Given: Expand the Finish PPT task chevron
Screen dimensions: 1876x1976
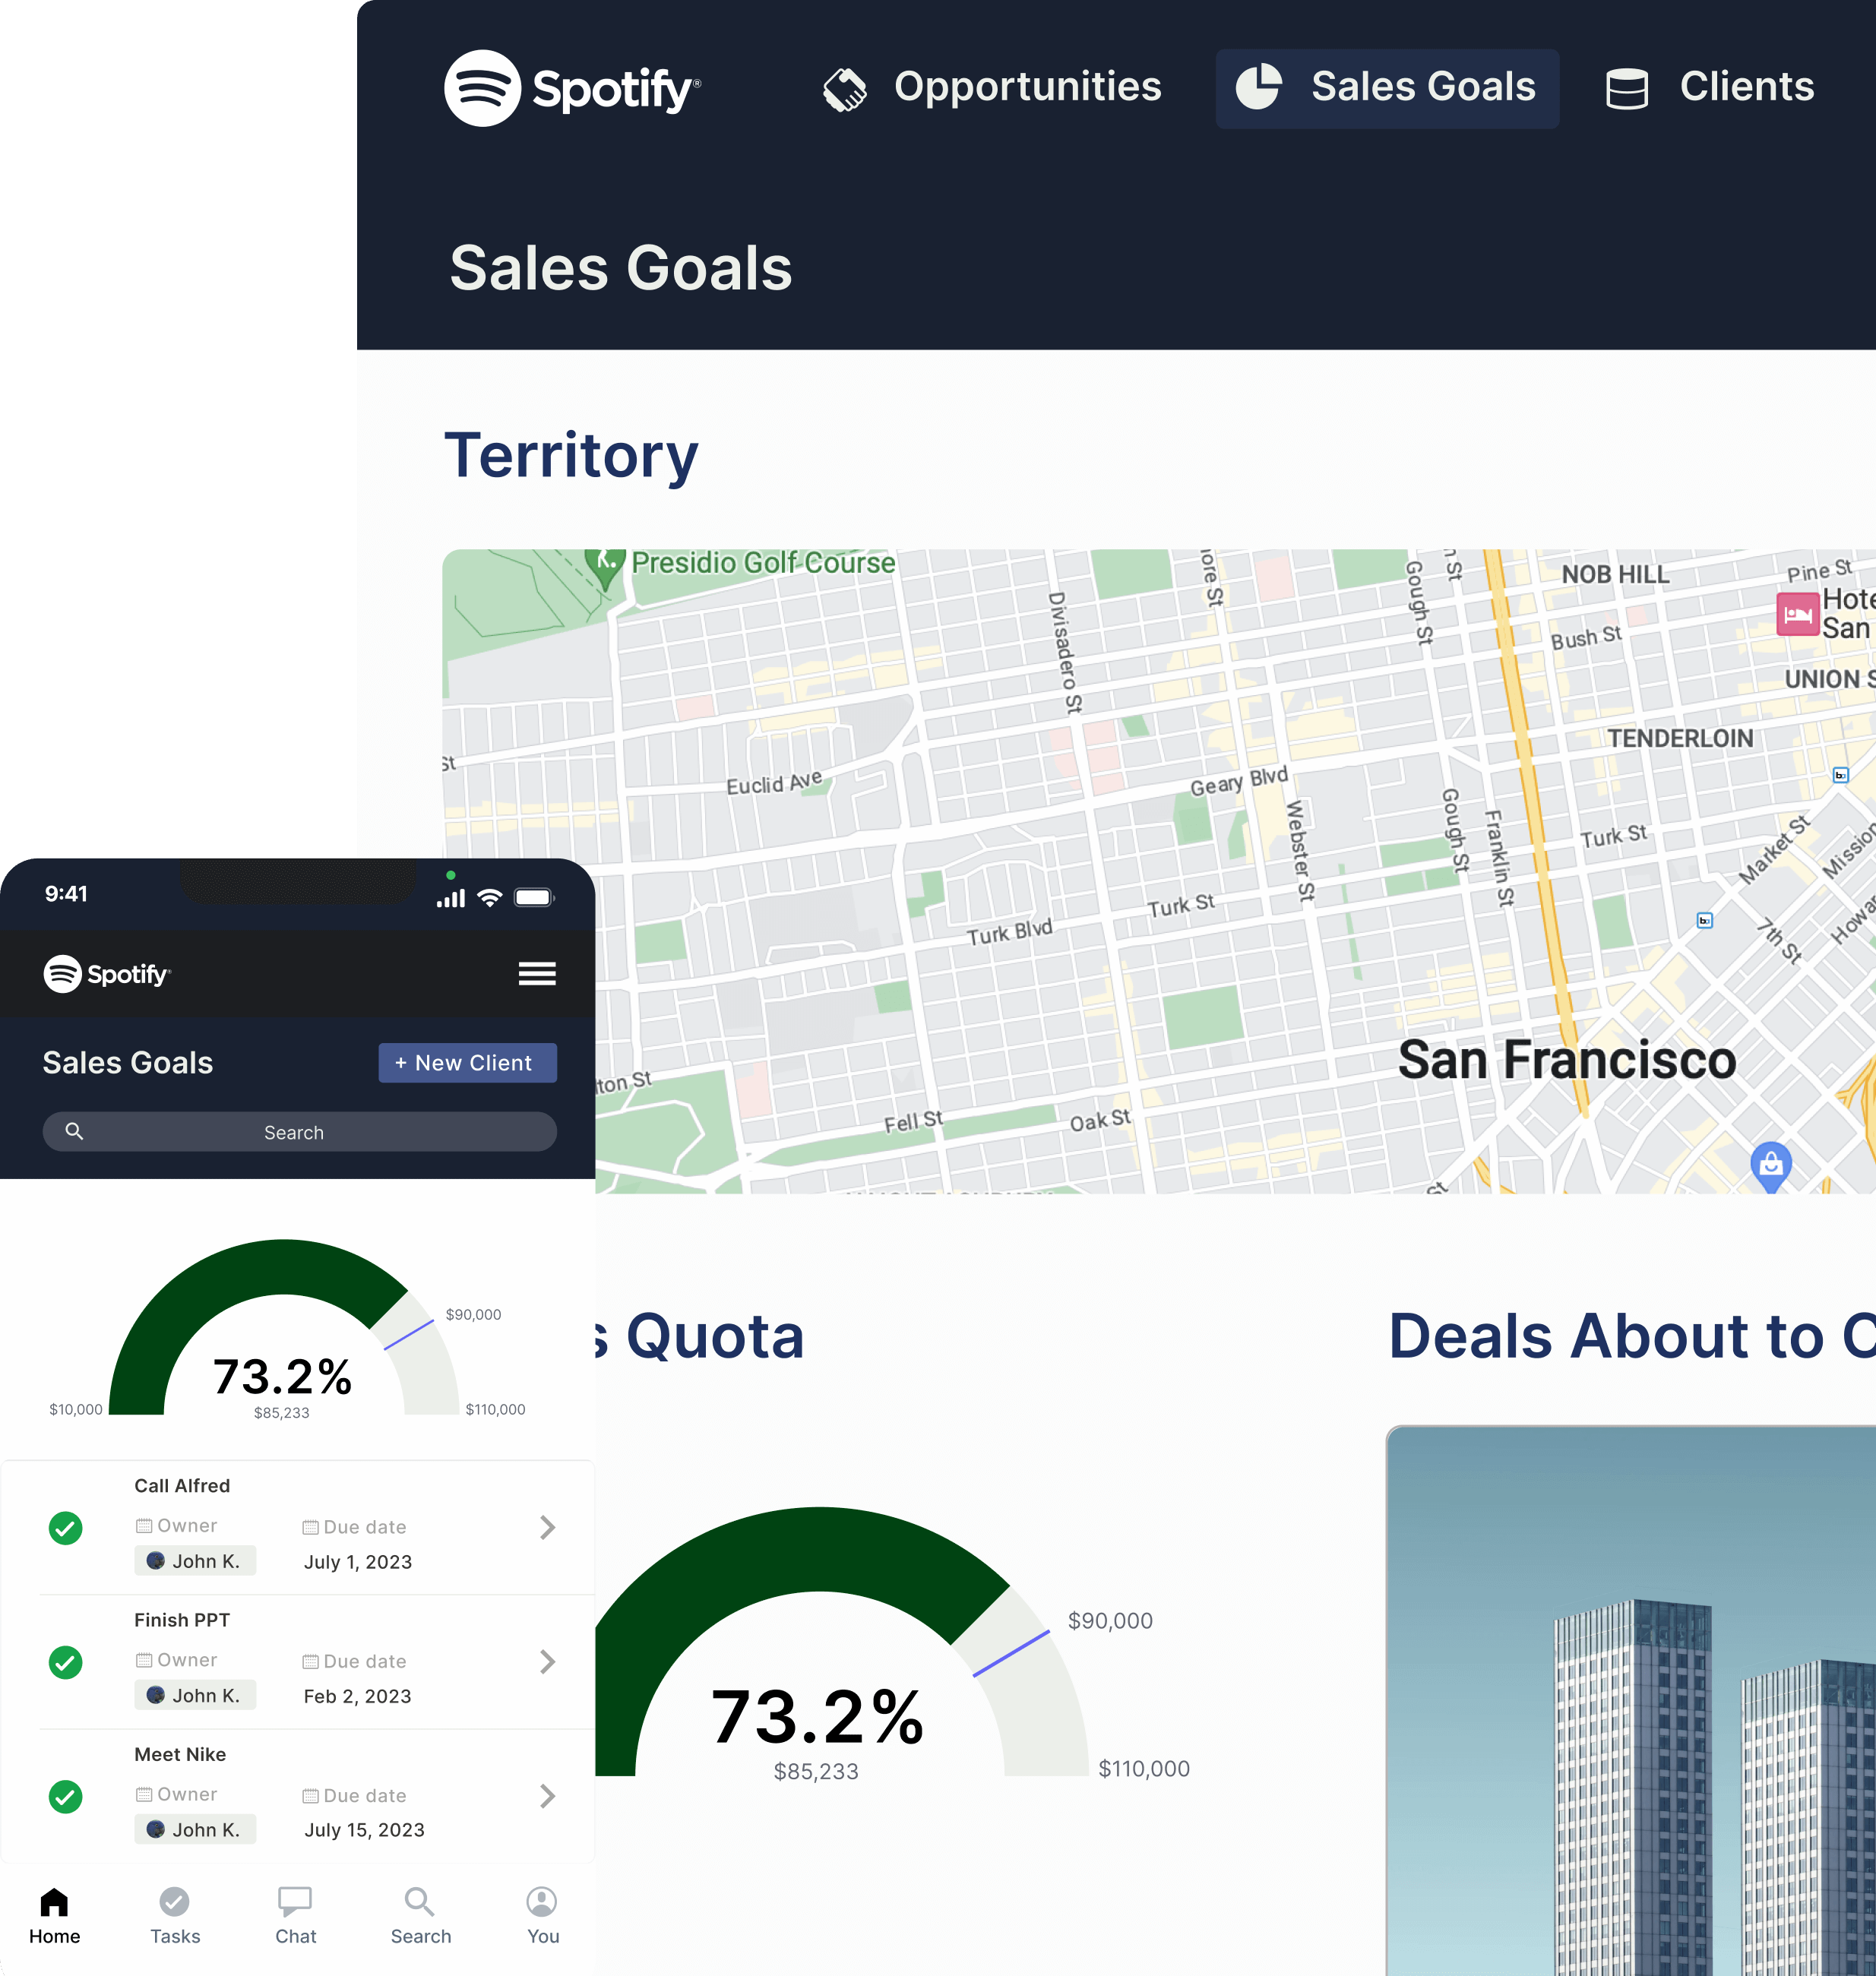Looking at the screenshot, I should coord(547,1661).
